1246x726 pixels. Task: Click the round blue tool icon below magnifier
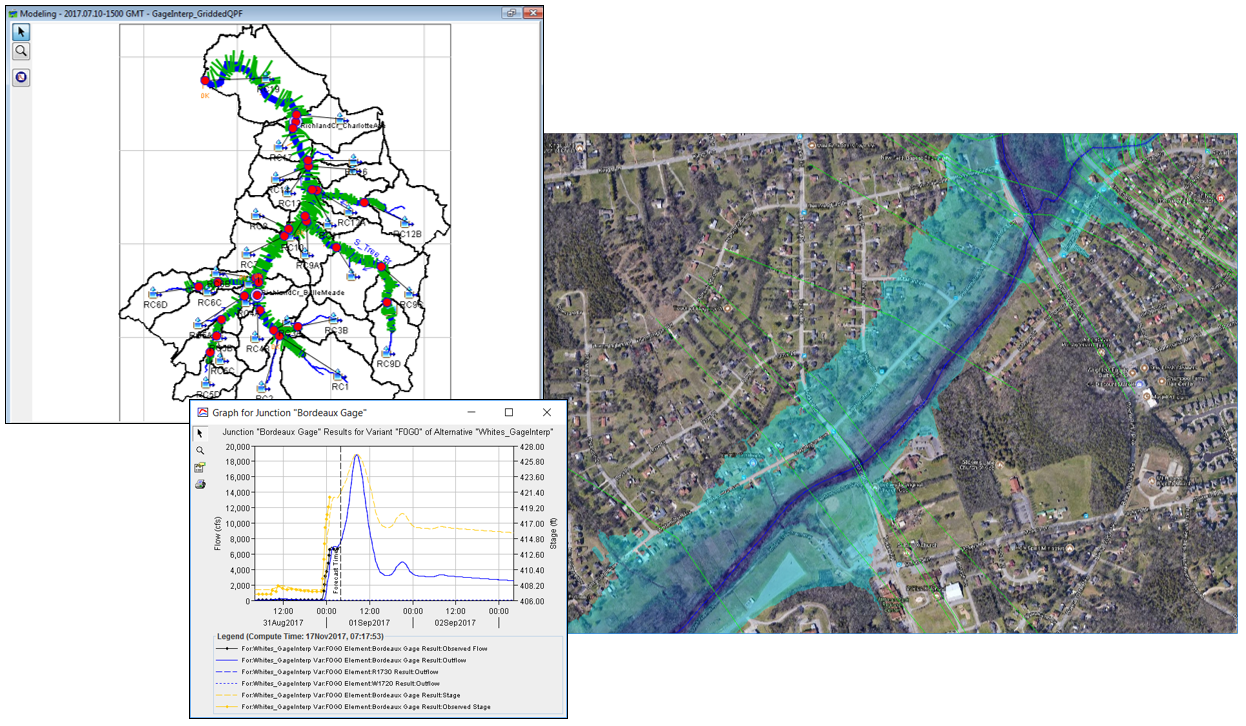click(x=21, y=77)
